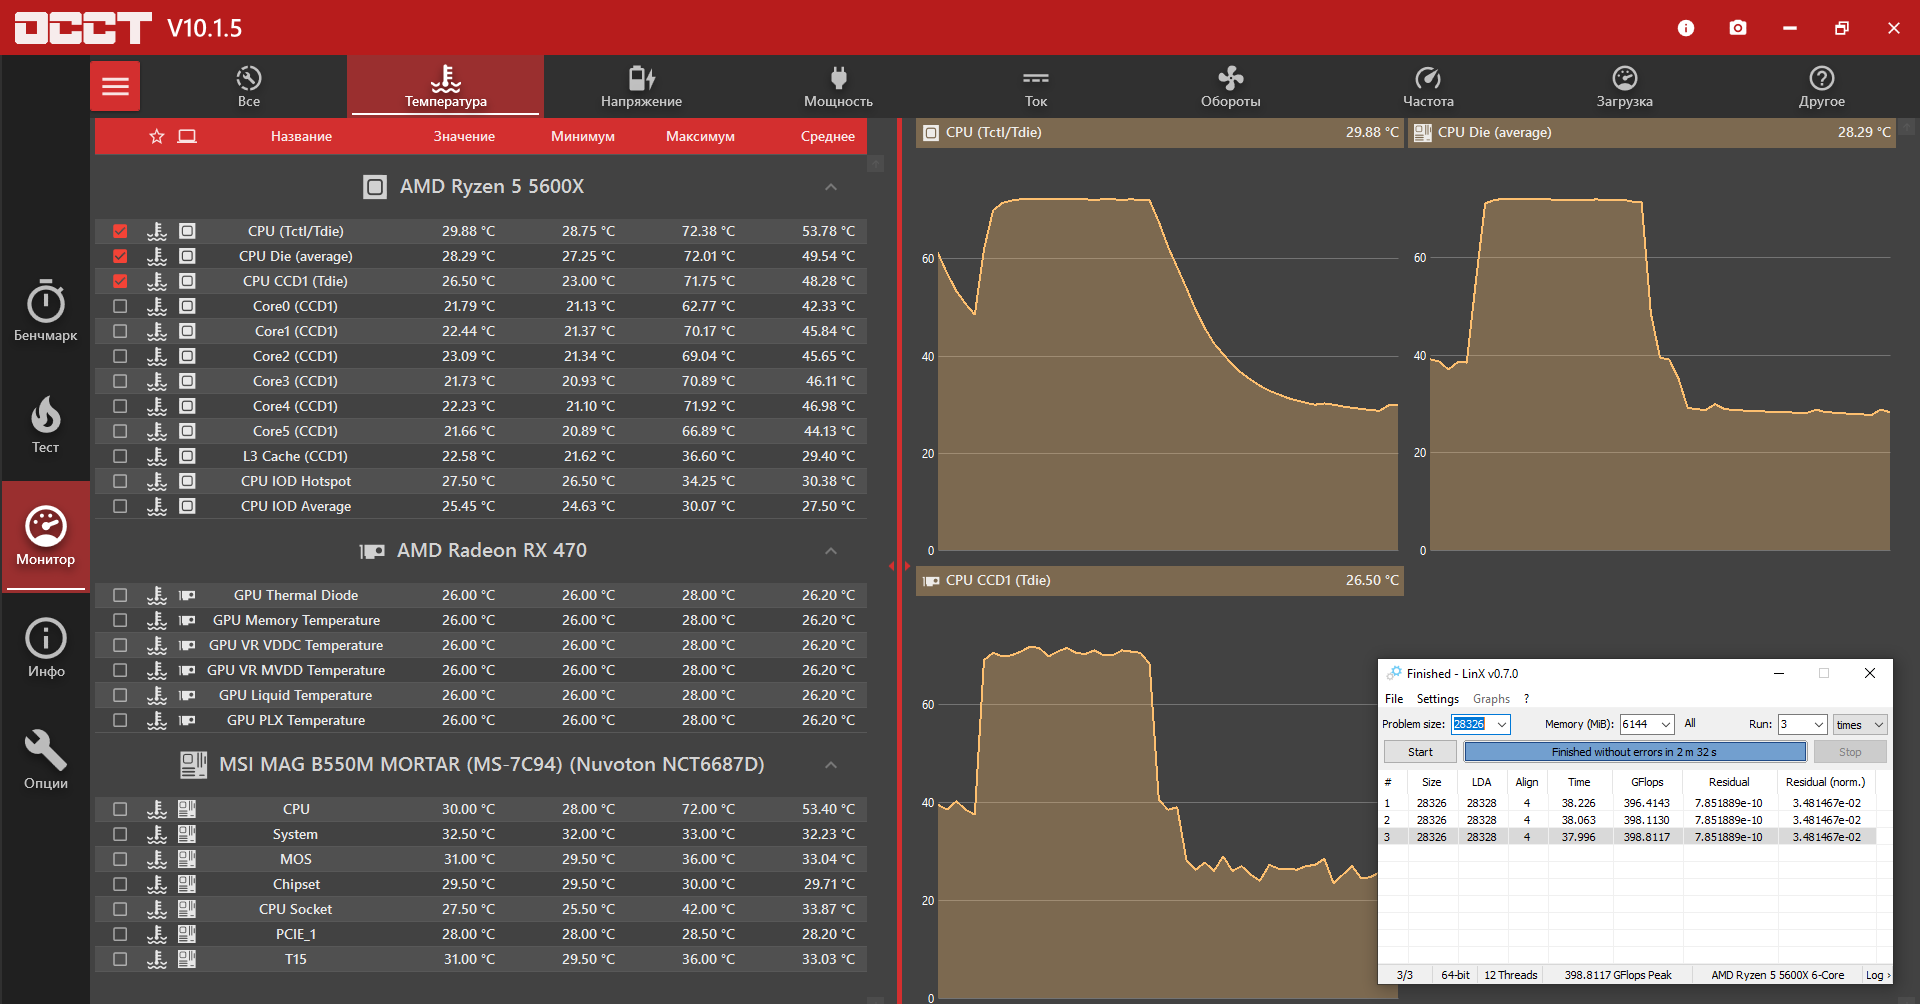This screenshot has height=1004, width=1920.
Task: Open the hamburger menu button
Action: click(115, 86)
